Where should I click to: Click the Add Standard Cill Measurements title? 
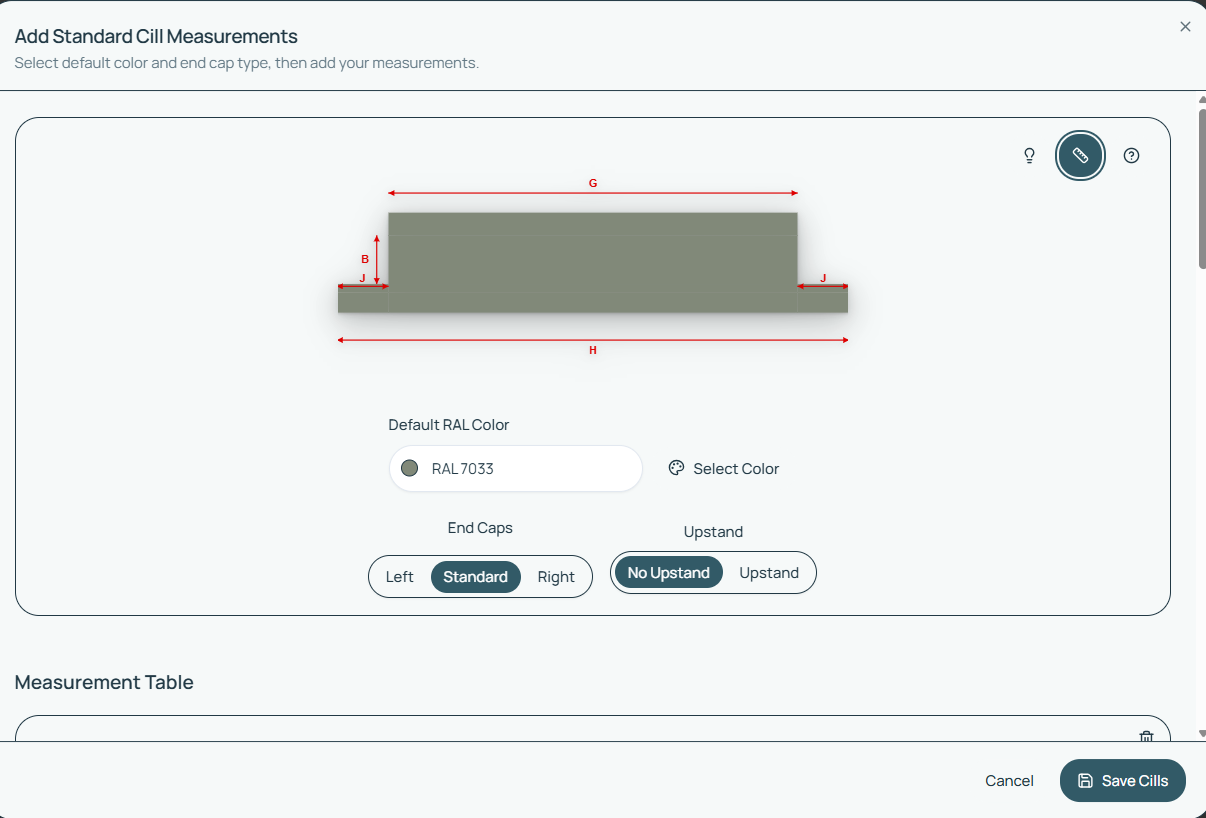tap(156, 37)
